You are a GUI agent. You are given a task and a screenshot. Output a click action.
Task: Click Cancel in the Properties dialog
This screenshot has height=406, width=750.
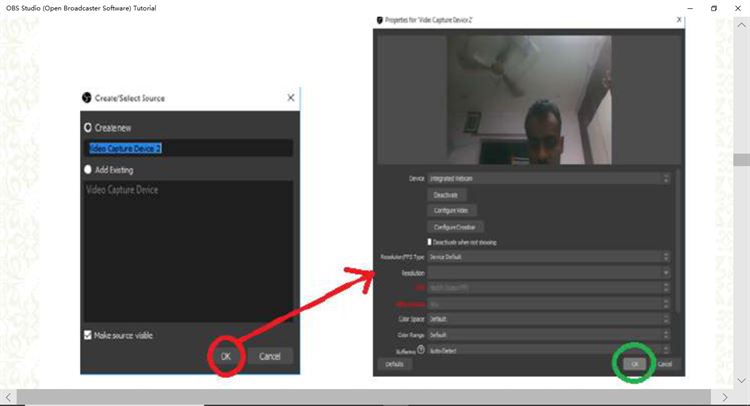(x=665, y=364)
